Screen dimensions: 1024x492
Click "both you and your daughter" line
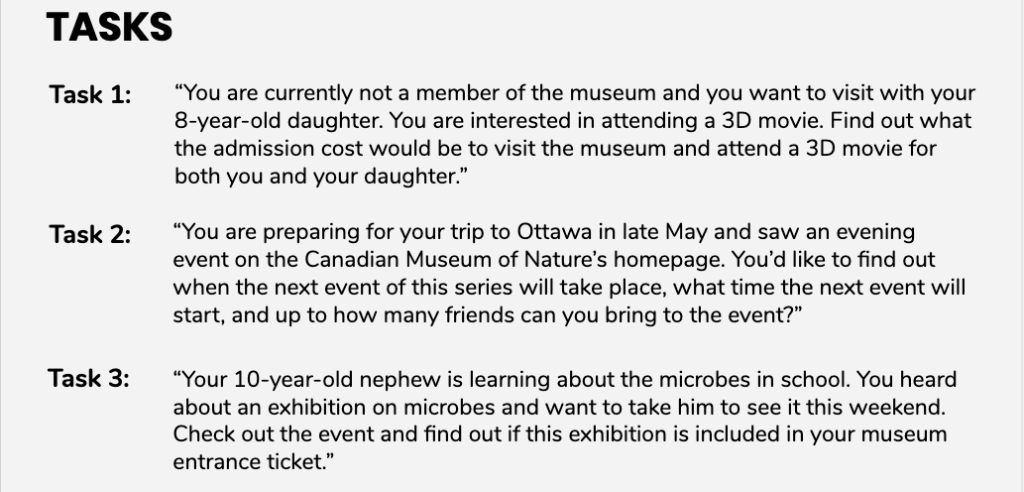(321, 177)
